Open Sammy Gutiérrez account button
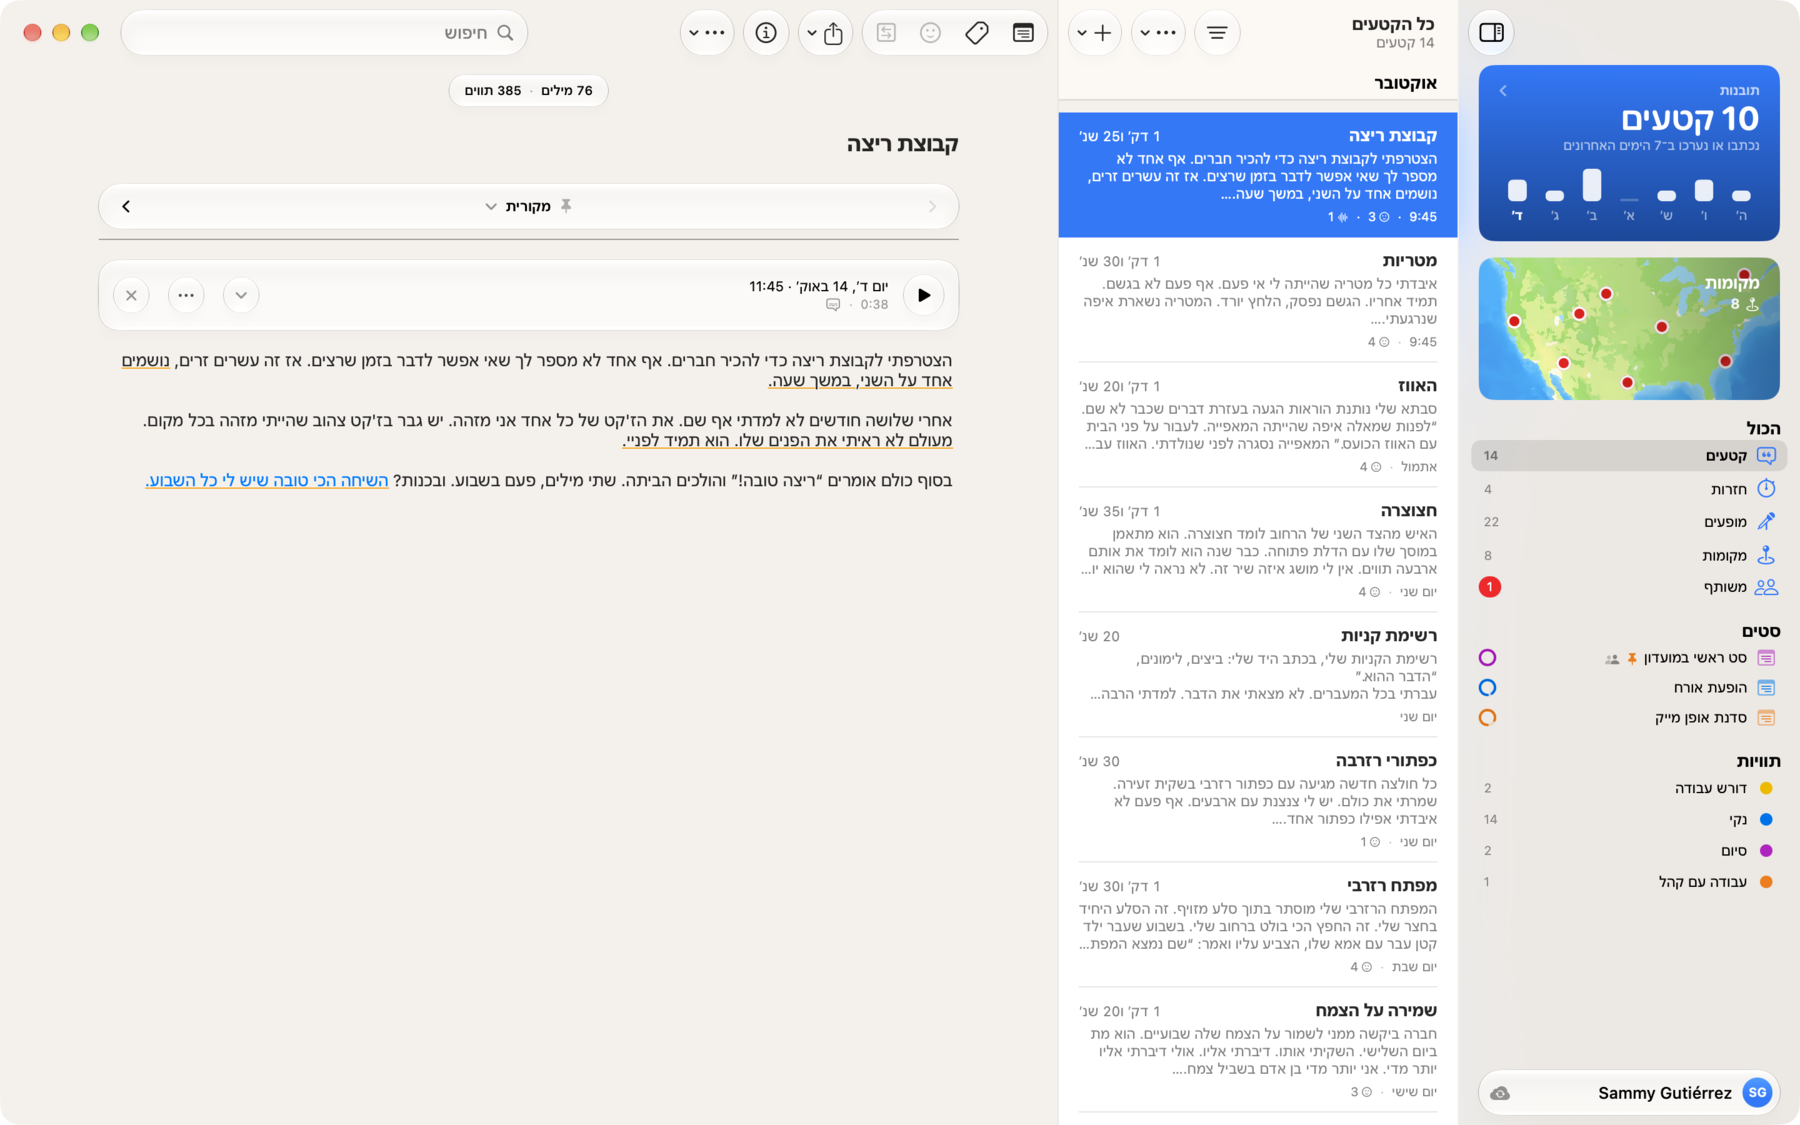The height and width of the screenshot is (1125, 1800). [x=1629, y=1093]
